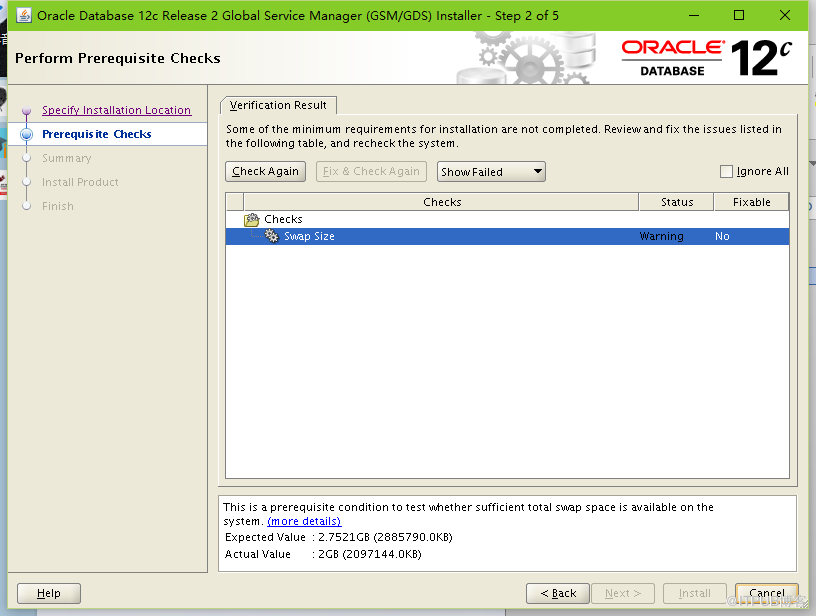Go to Specify Installation Location step

[x=117, y=110]
